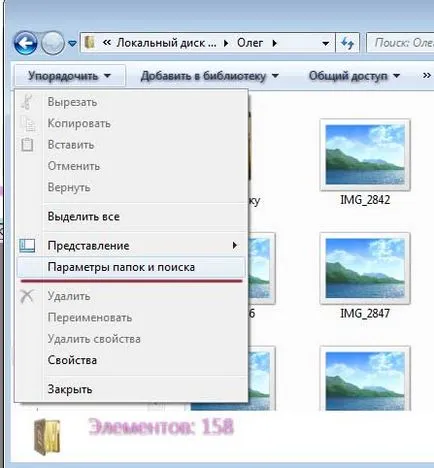
Task: Open Добавить в библиотеку dropdown
Action: [209, 76]
